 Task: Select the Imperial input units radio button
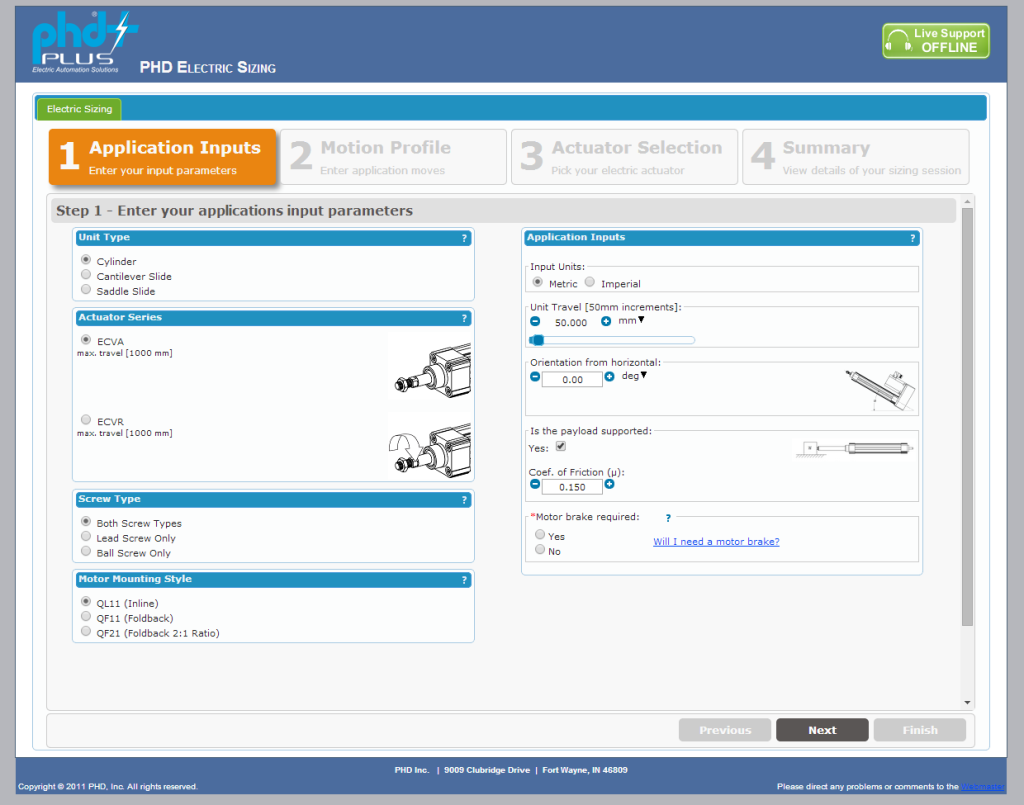click(588, 281)
